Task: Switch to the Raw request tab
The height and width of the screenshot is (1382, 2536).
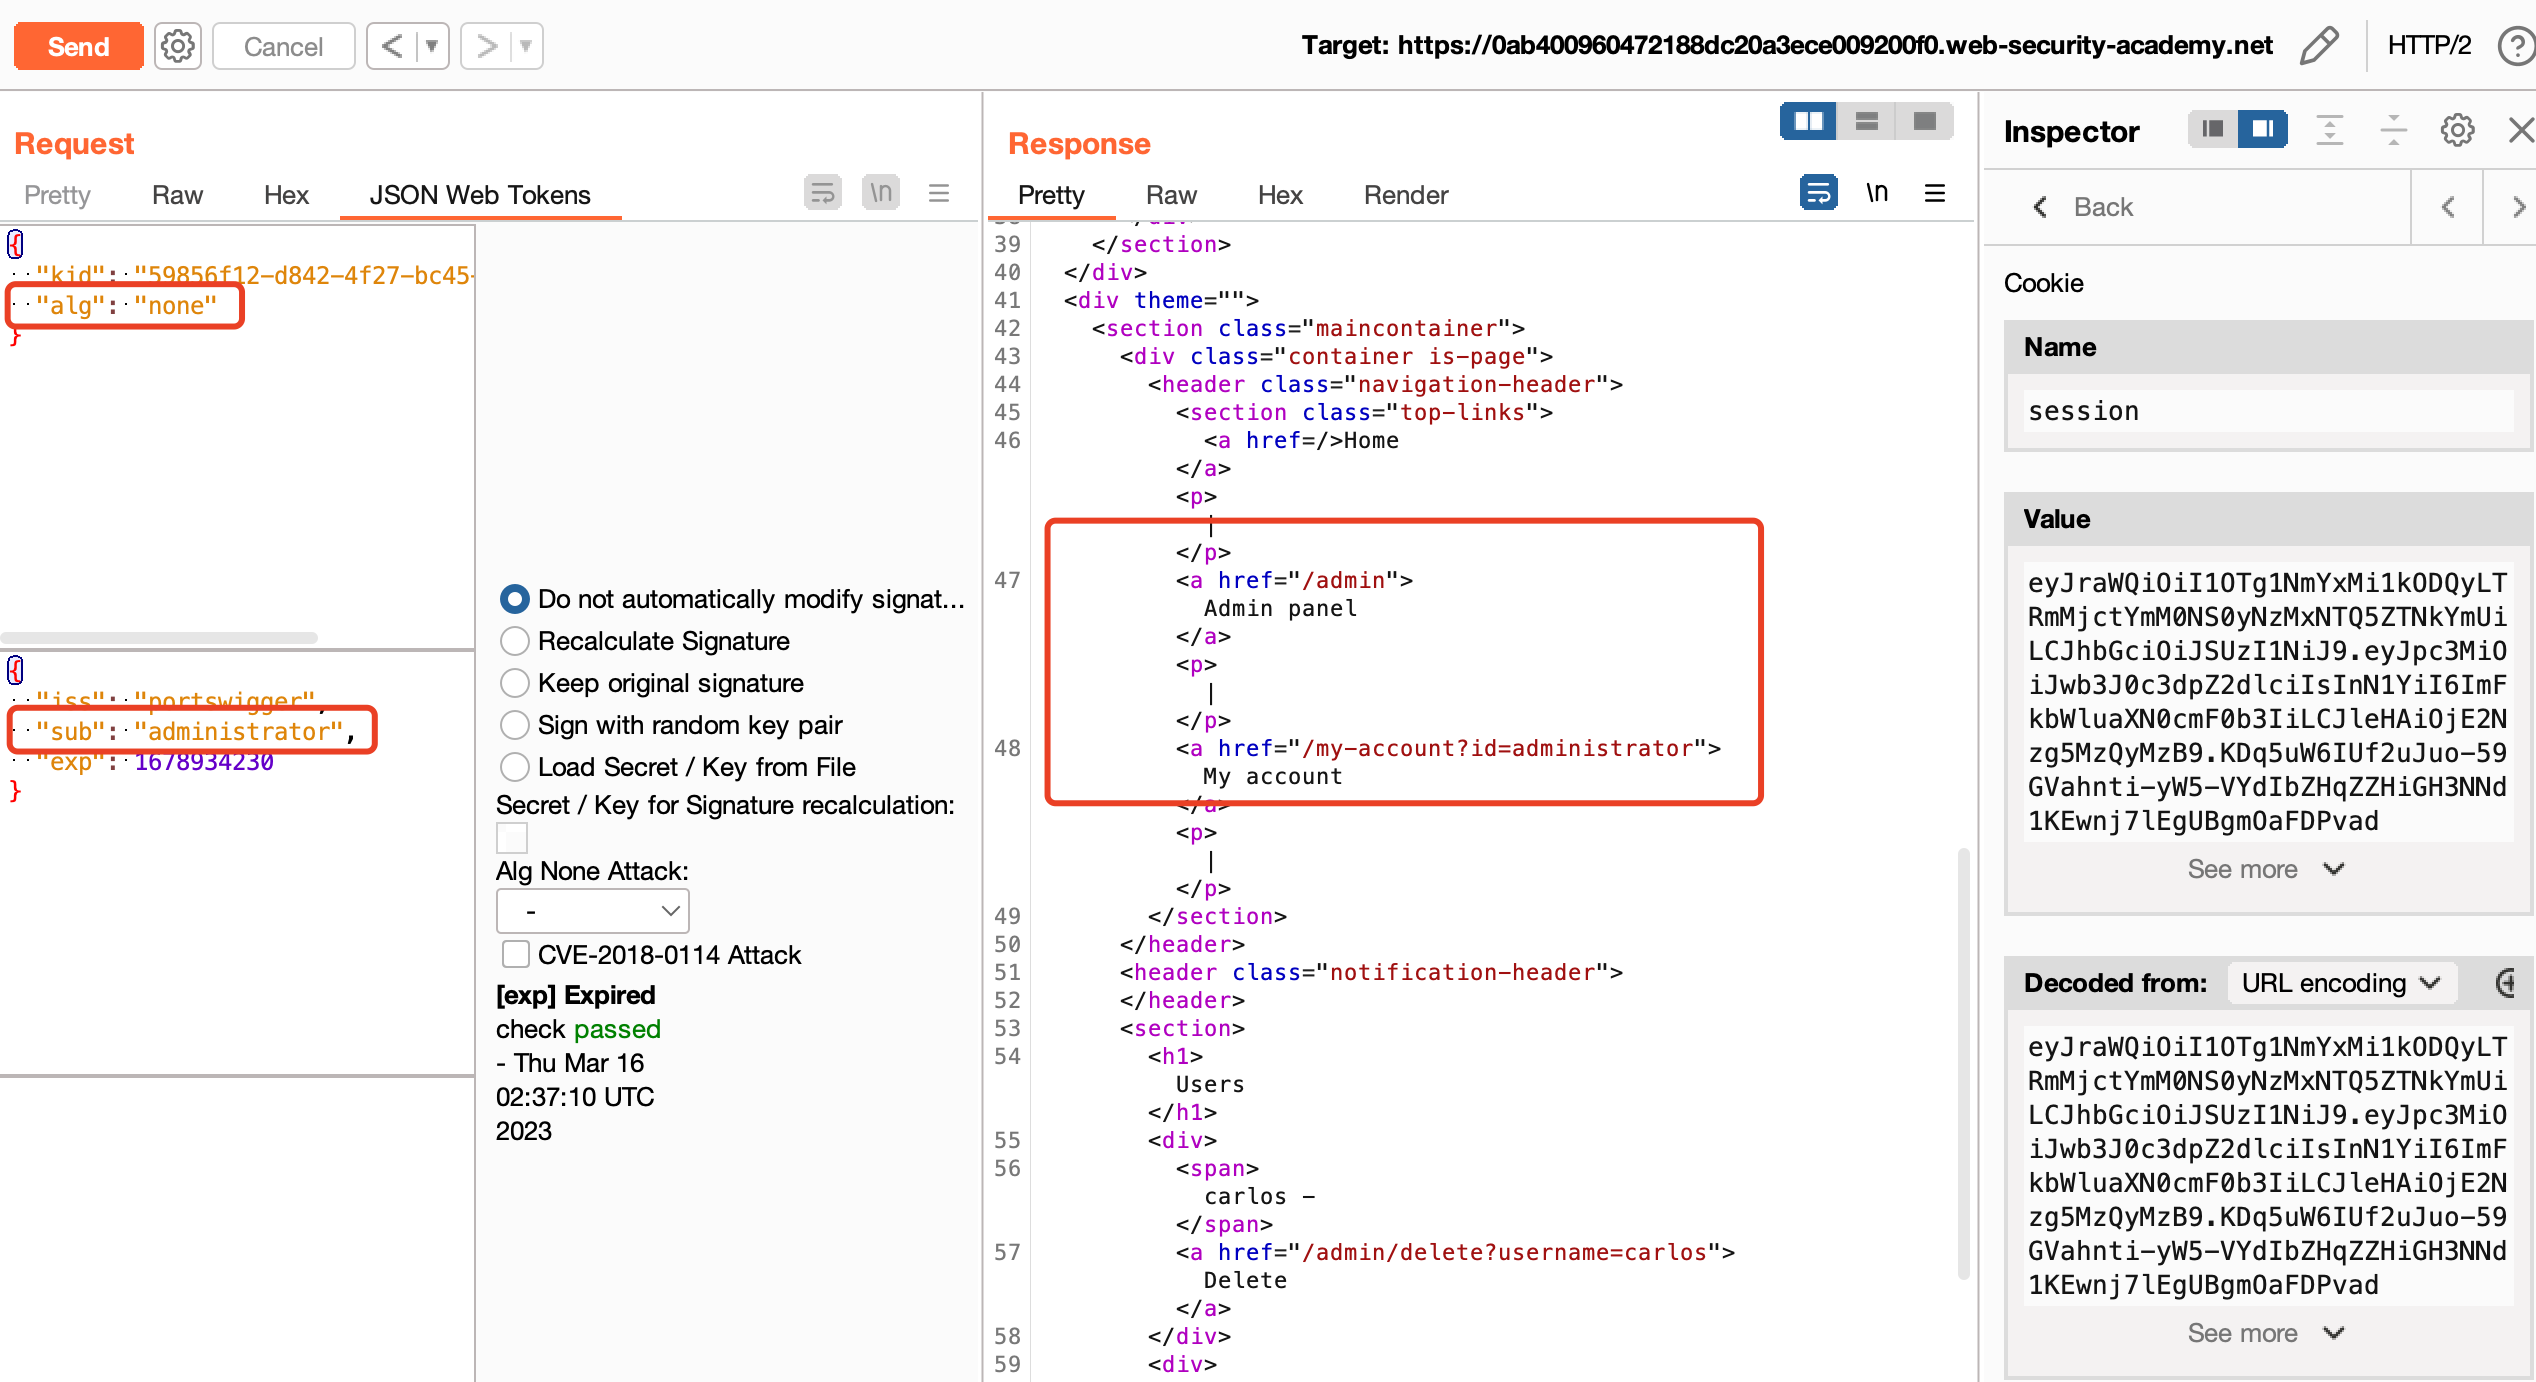Action: coord(177,195)
